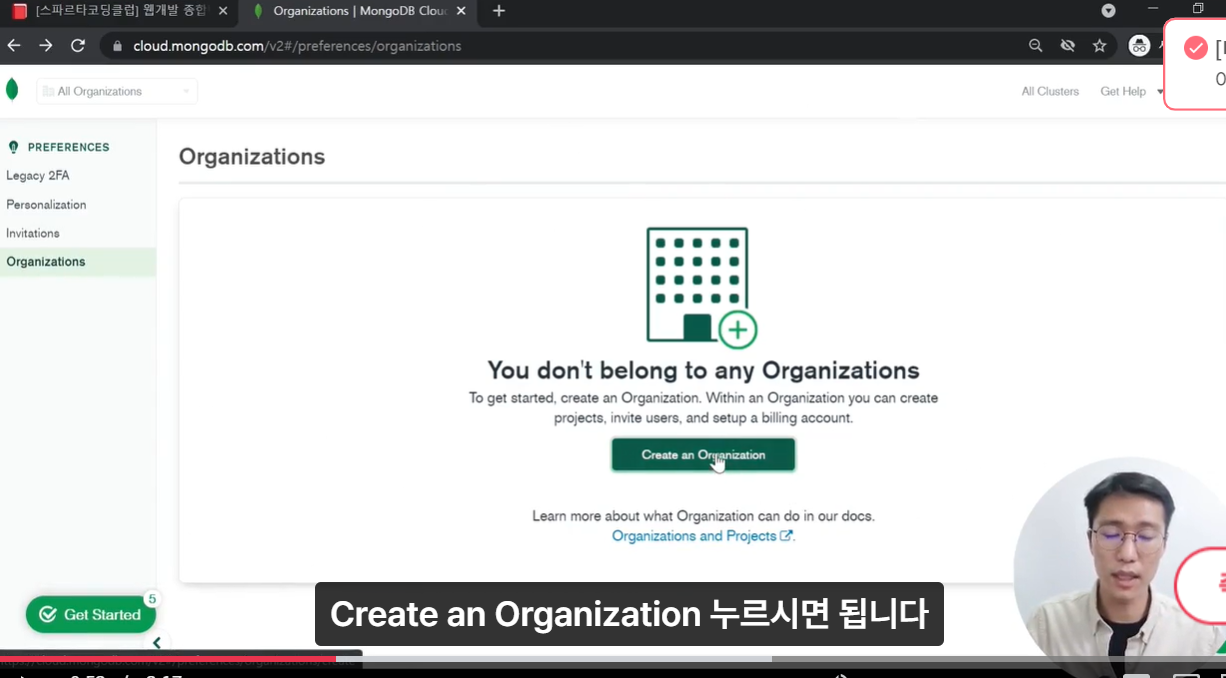The width and height of the screenshot is (1226, 678).
Task: Click the site lock icon in address bar
Action: pyautogui.click(x=117, y=46)
